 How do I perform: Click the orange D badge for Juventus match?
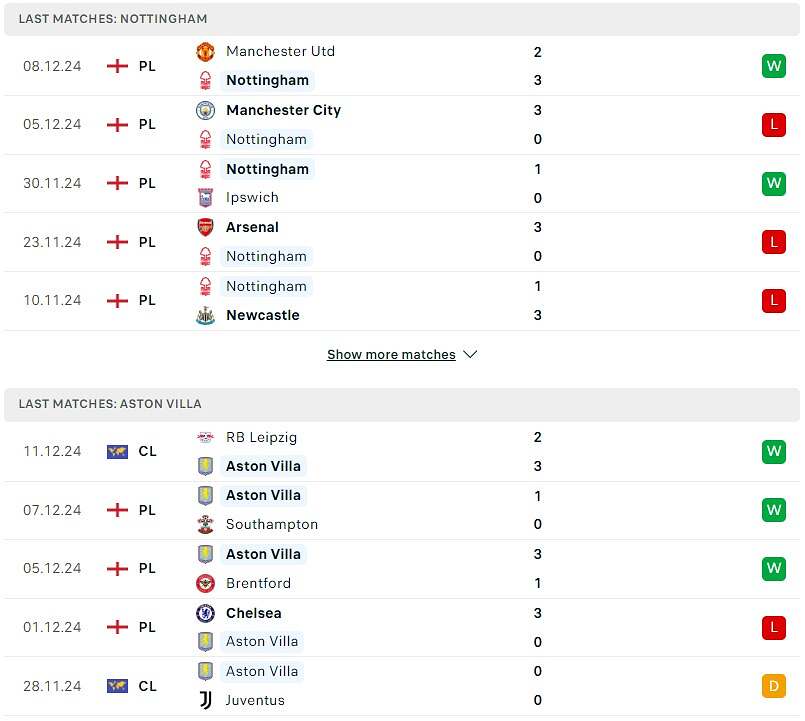[x=774, y=687]
